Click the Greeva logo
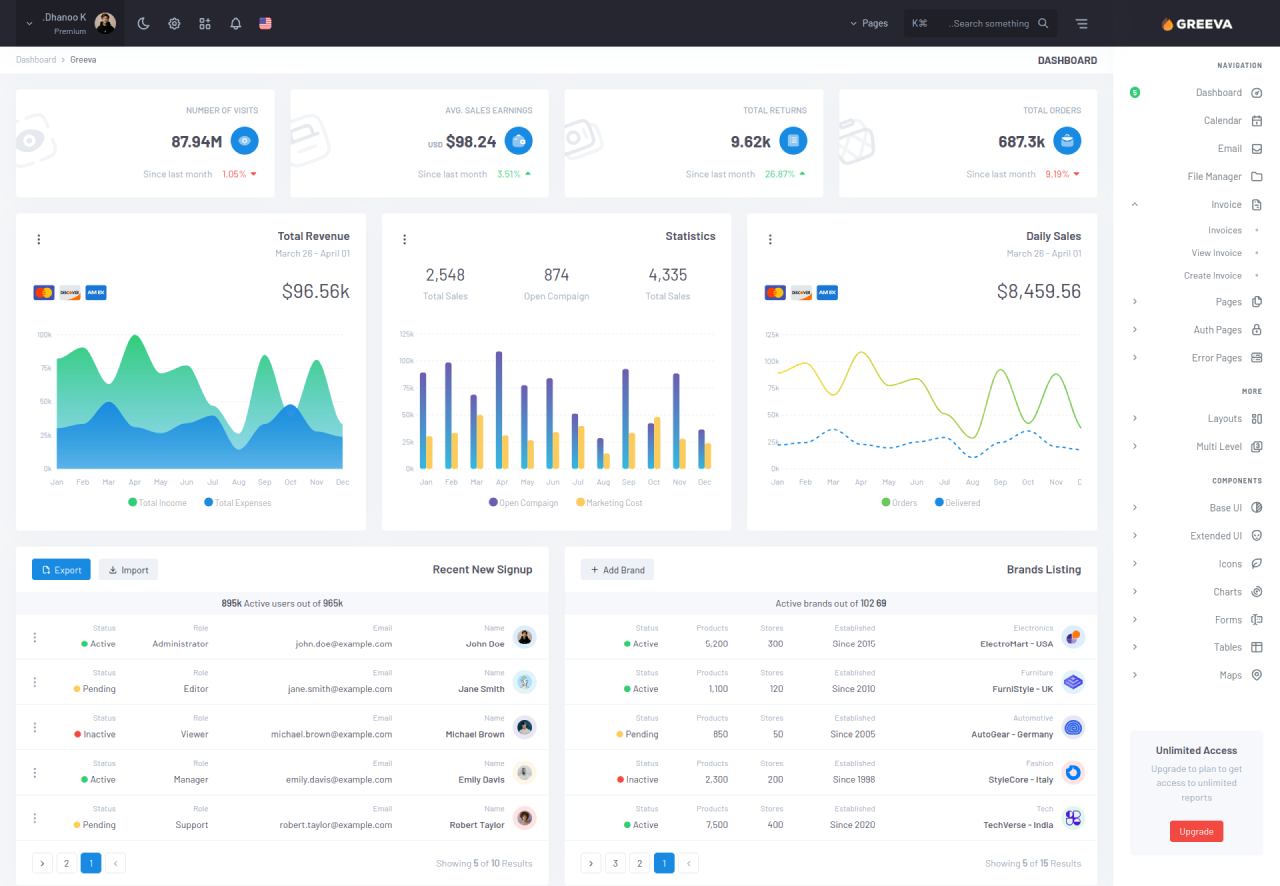1280x886 pixels. click(1197, 24)
